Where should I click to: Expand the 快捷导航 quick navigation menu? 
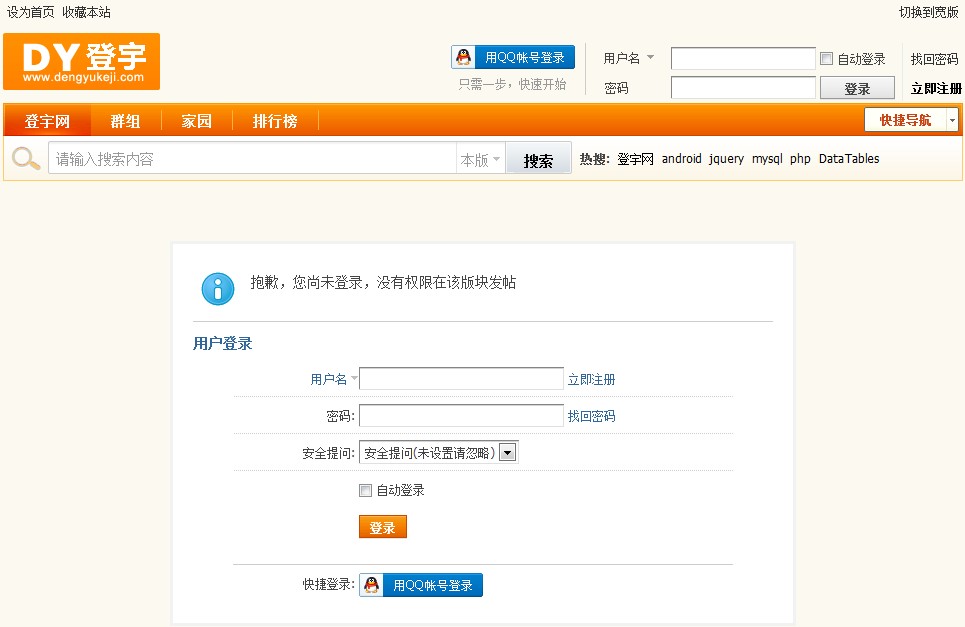906,119
